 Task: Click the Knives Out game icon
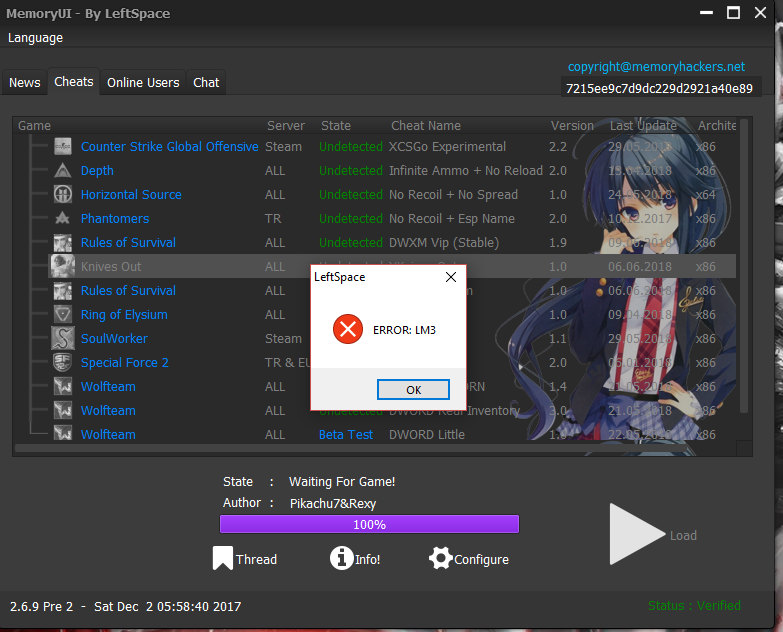[x=63, y=266]
